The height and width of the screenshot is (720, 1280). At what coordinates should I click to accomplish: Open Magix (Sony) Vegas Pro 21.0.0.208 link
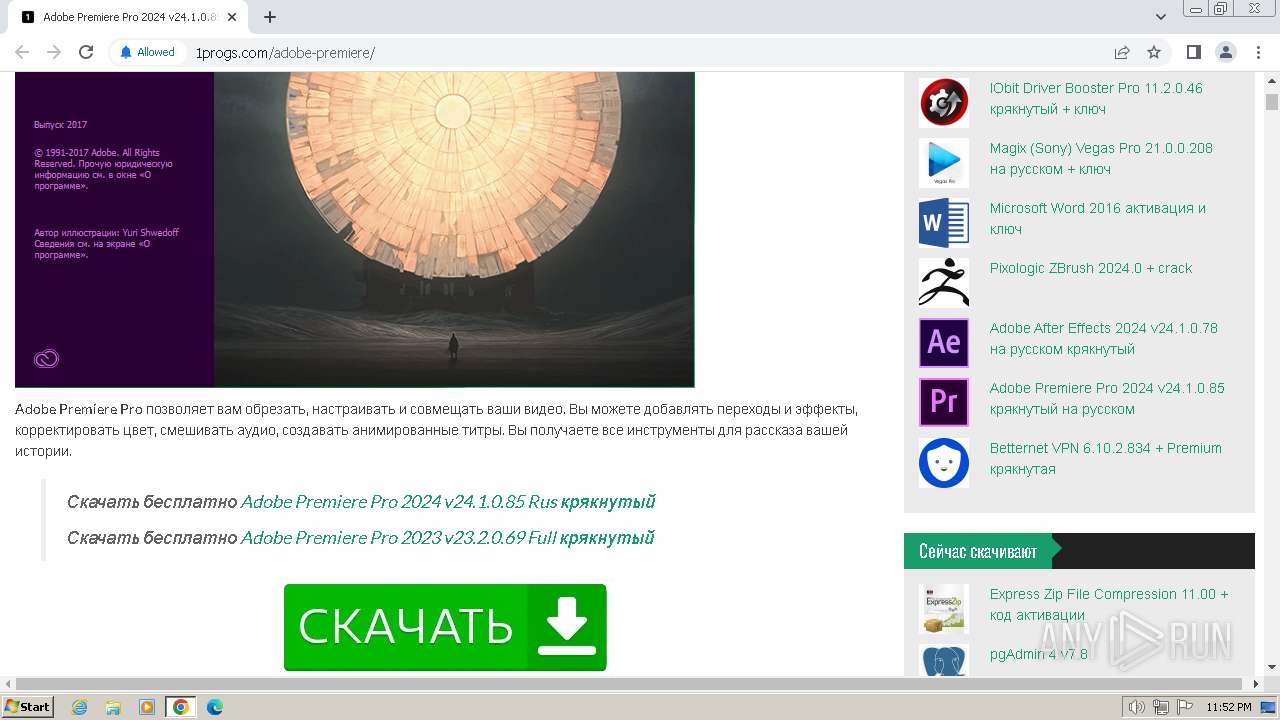coord(1101,158)
